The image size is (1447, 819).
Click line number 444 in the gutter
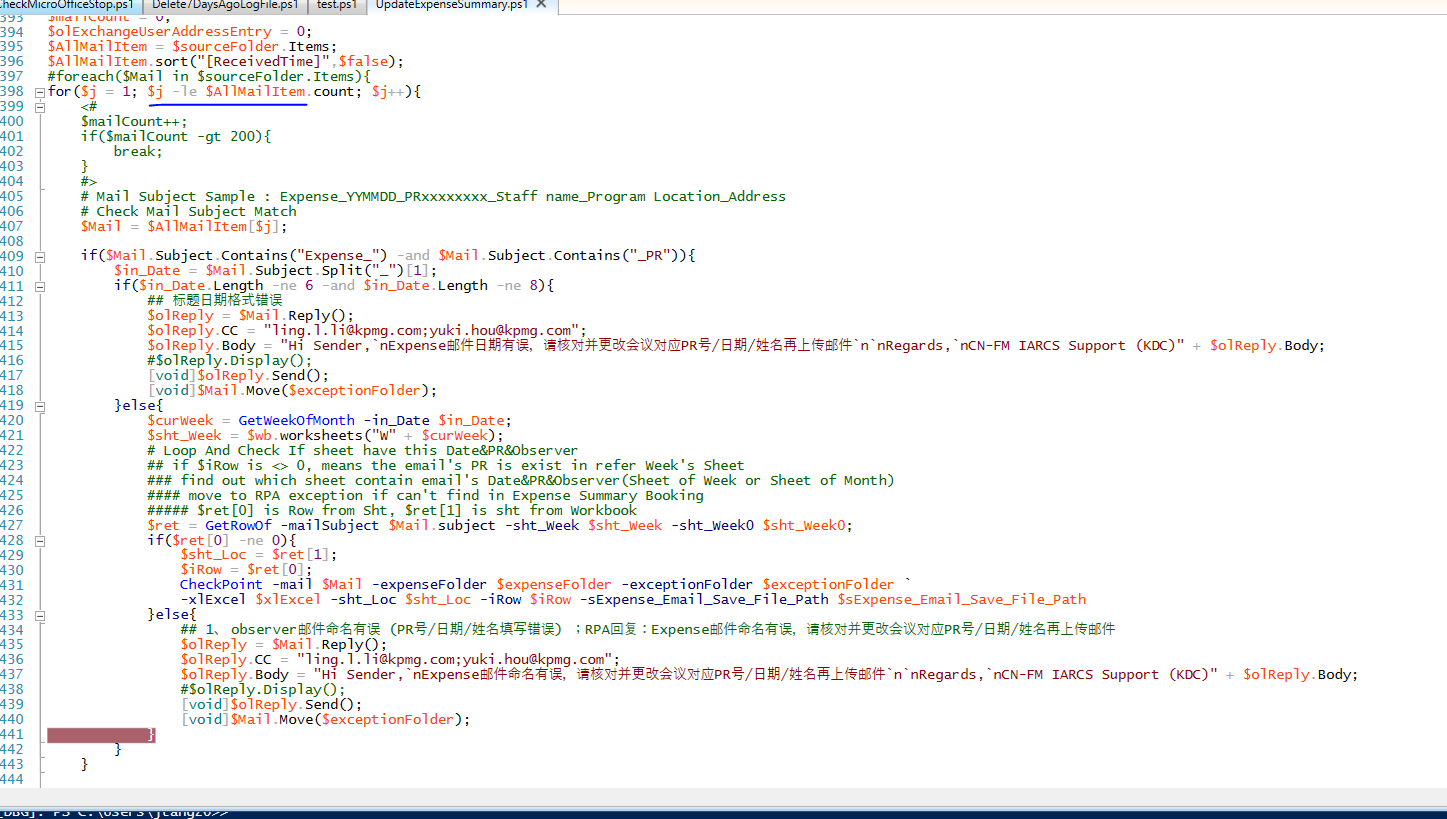pos(12,779)
